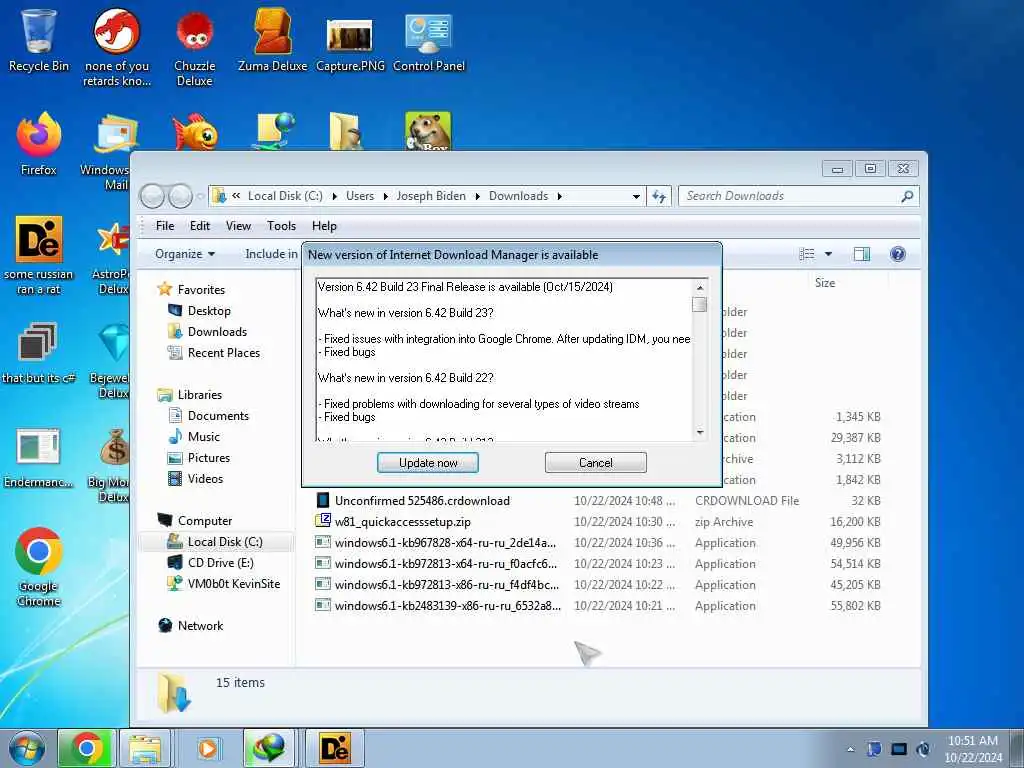Open Chrome from the taskbar
The width and height of the screenshot is (1024, 768).
[86, 748]
